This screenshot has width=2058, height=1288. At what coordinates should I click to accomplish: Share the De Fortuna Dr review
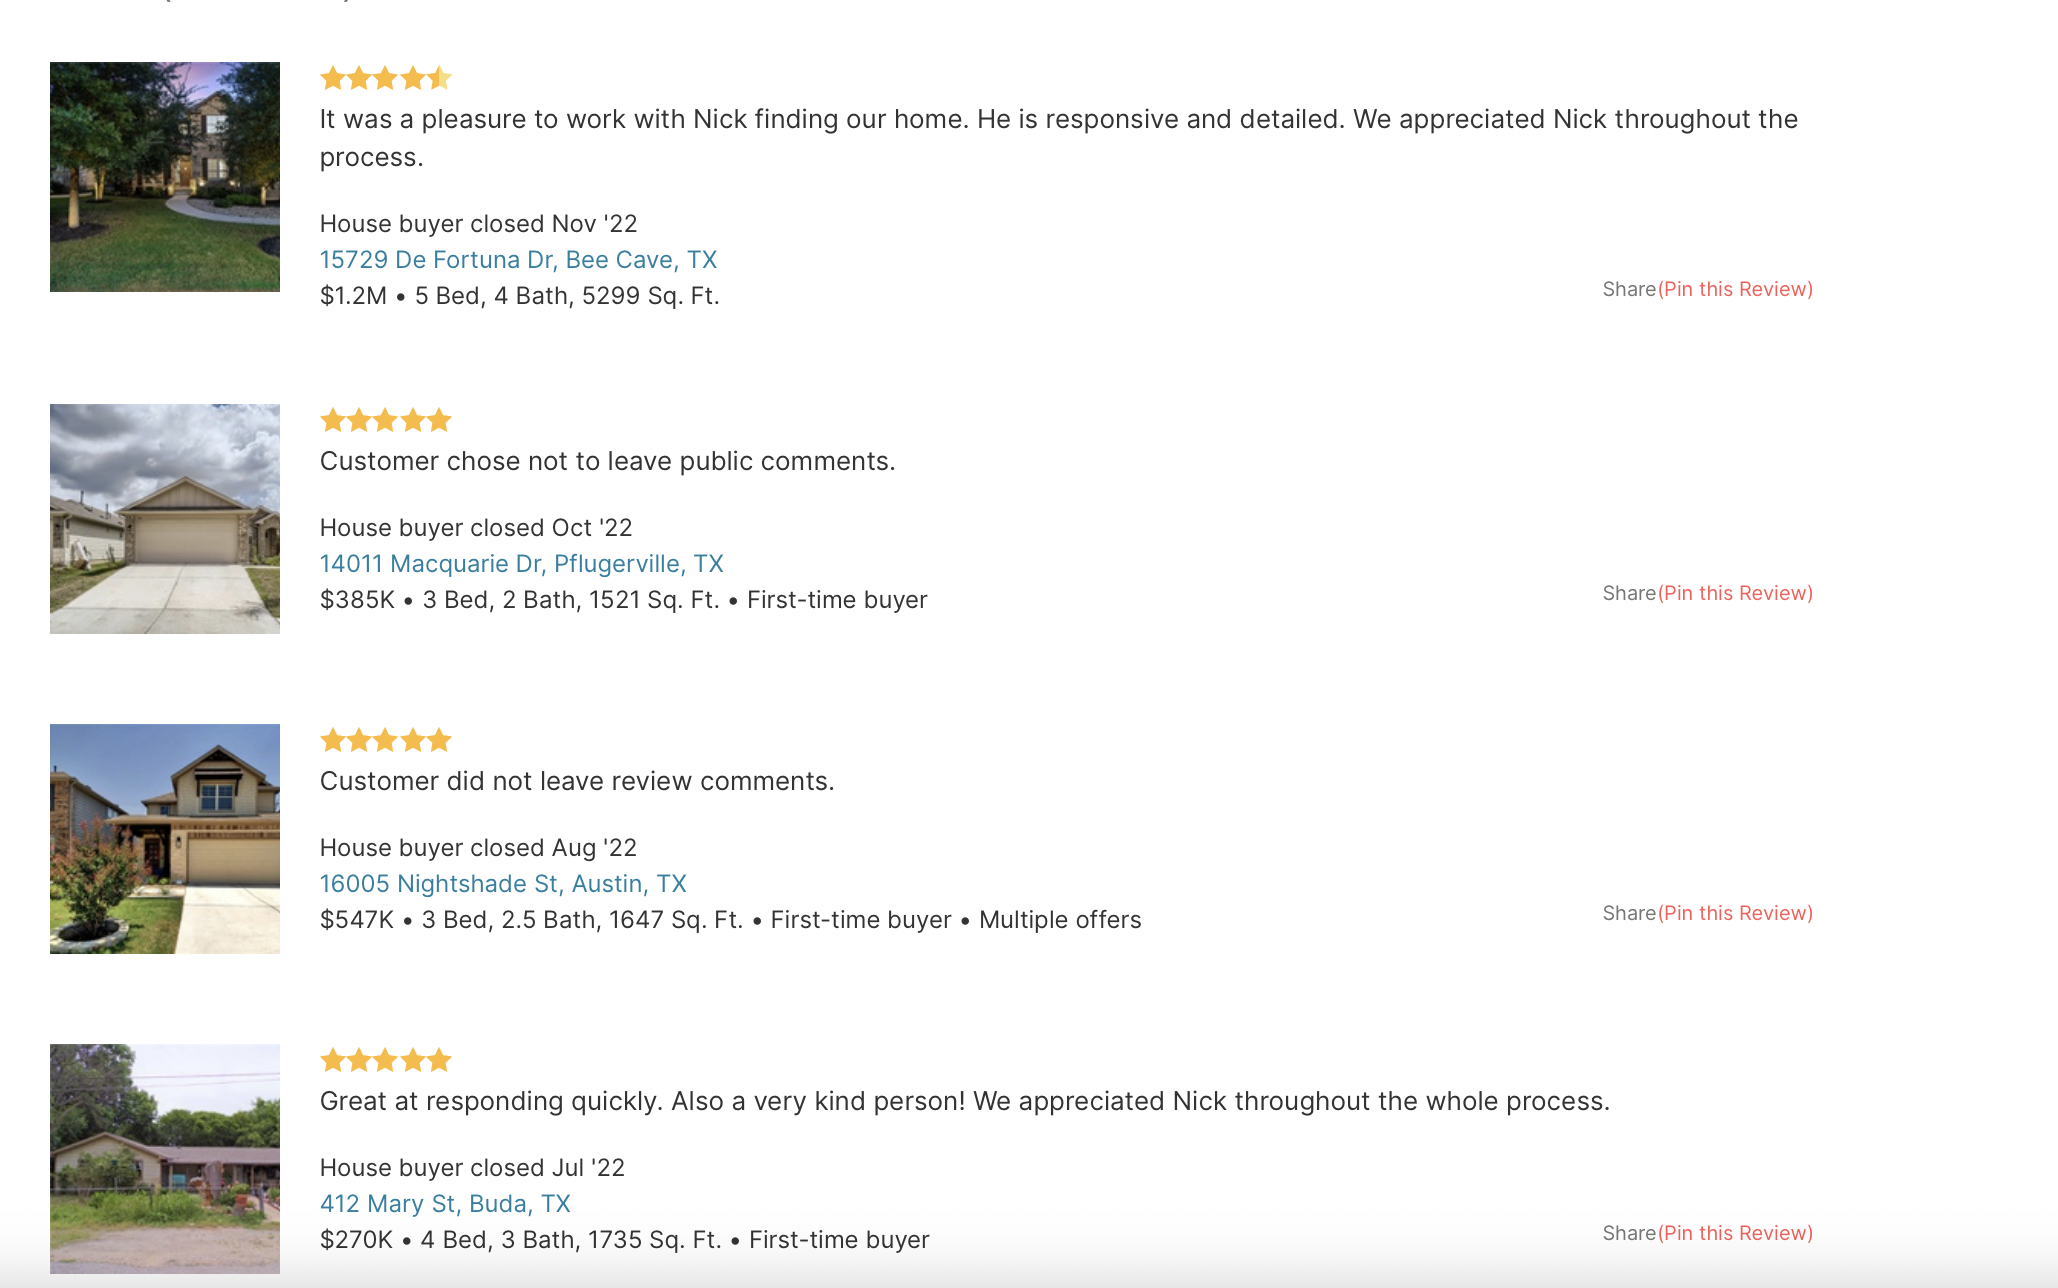(1629, 290)
